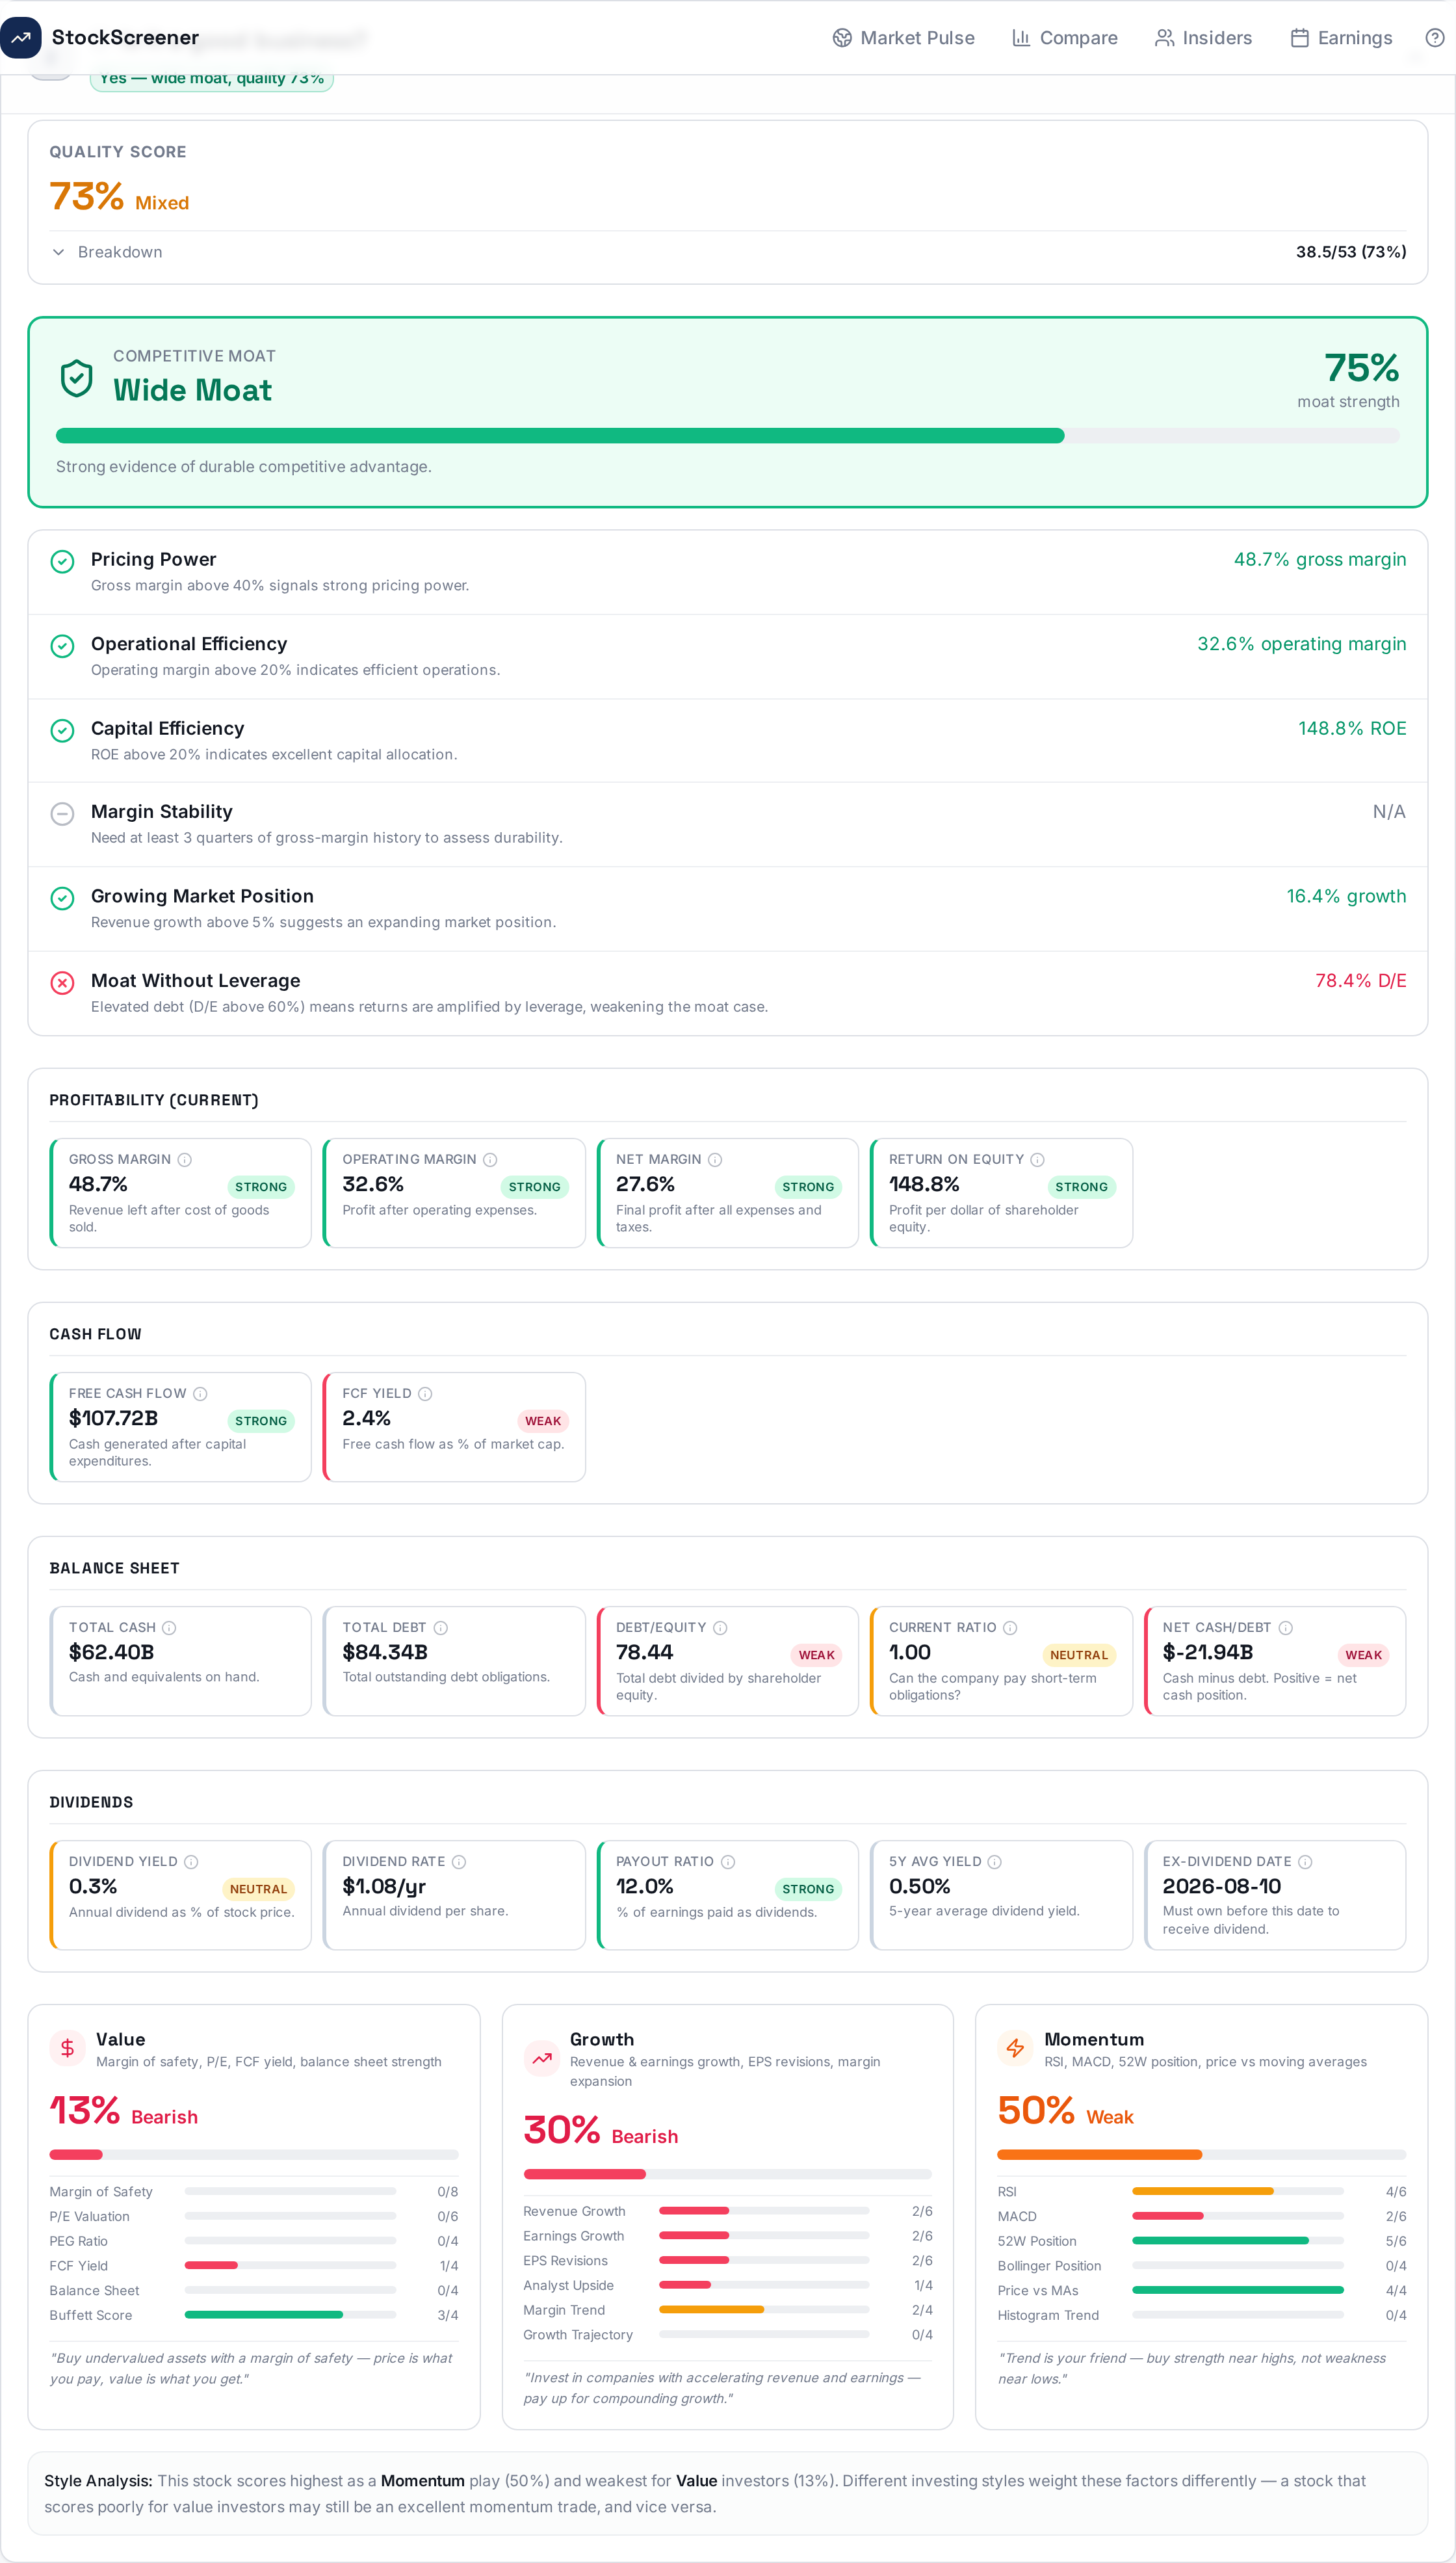Click the Margin of Safety row
Image resolution: width=1456 pixels, height=2563 pixels.
point(254,2192)
